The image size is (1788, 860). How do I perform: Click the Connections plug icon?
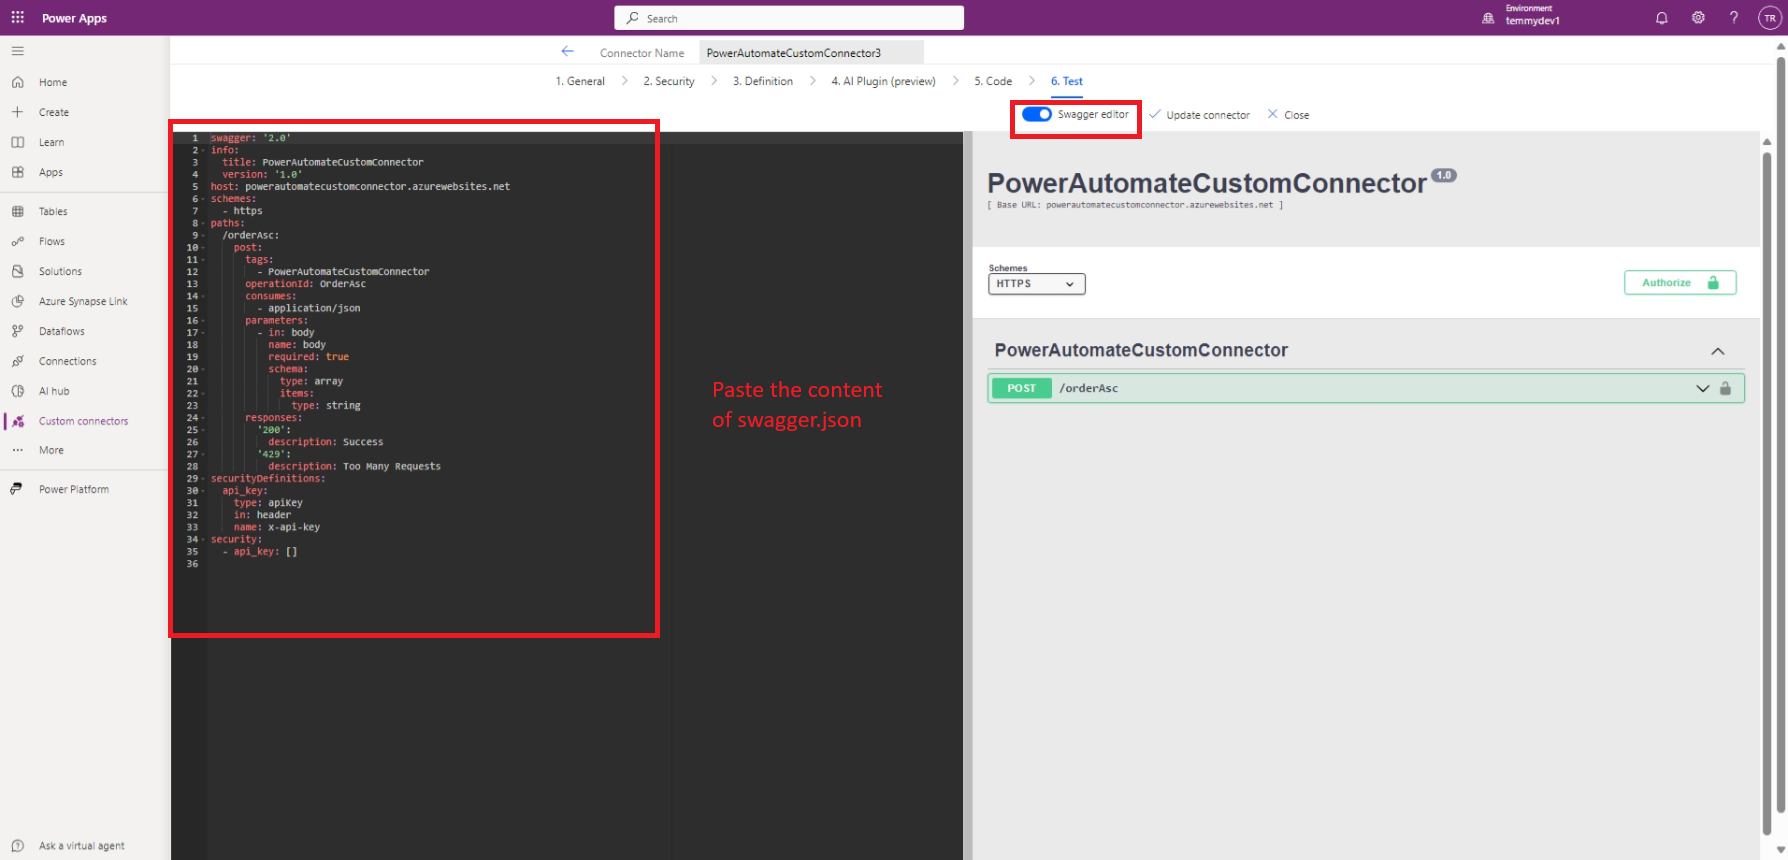18,361
